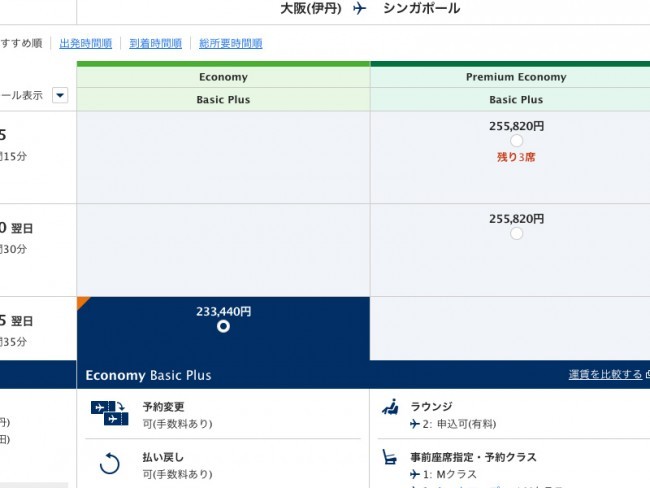Select the 255,820円 fare with 残り3席
Viewport: 650px width, 488px height.
516,141
